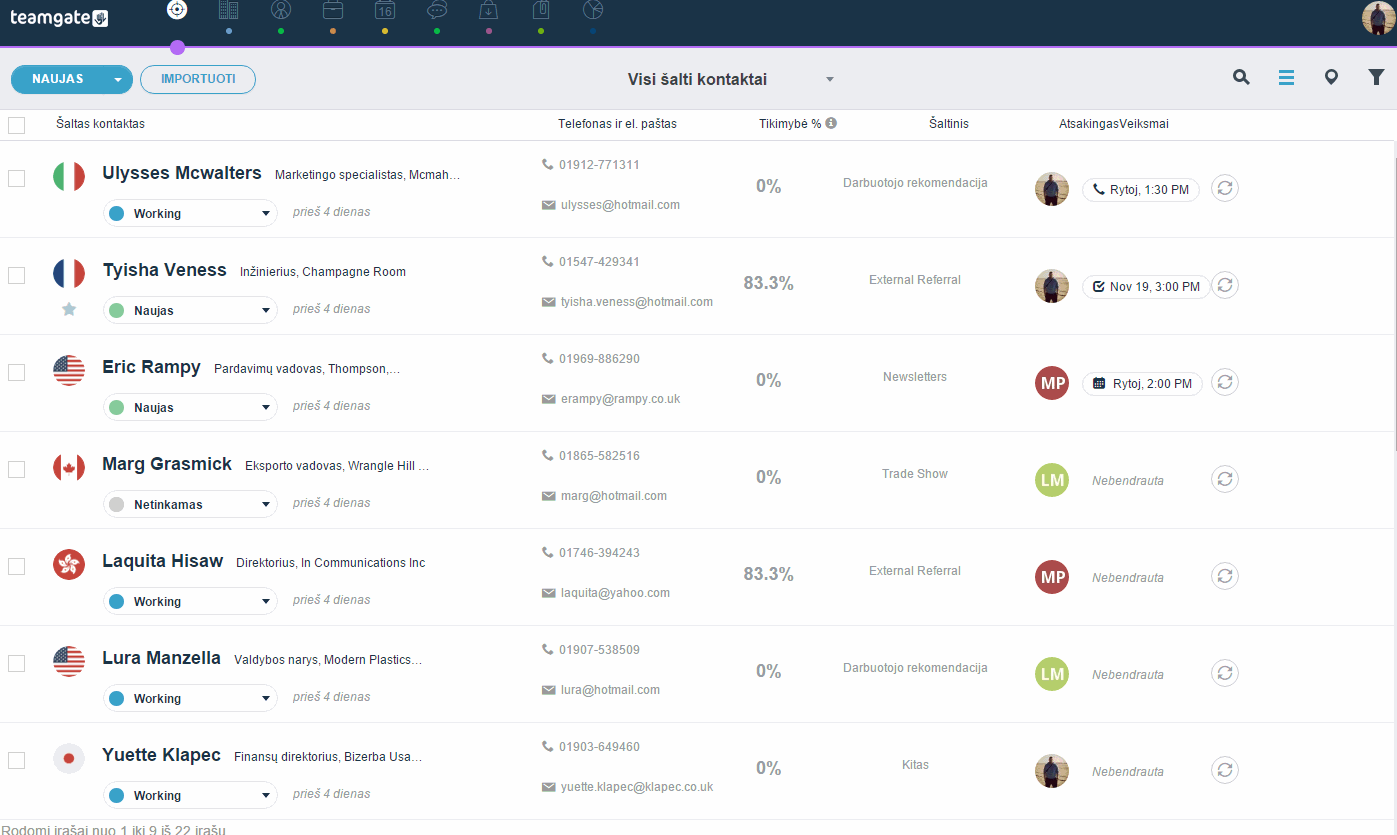Open Working status dropdown for Yuette Klapec

pos(190,795)
